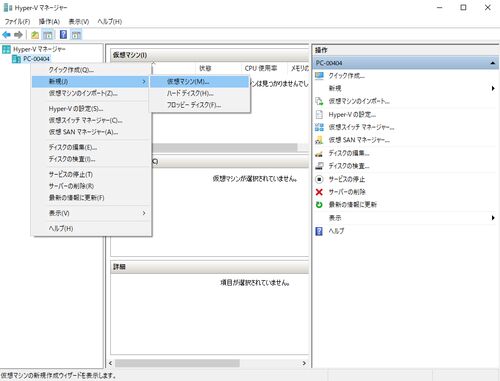Click bottom horizontal scrollbar thumb

[177, 363]
